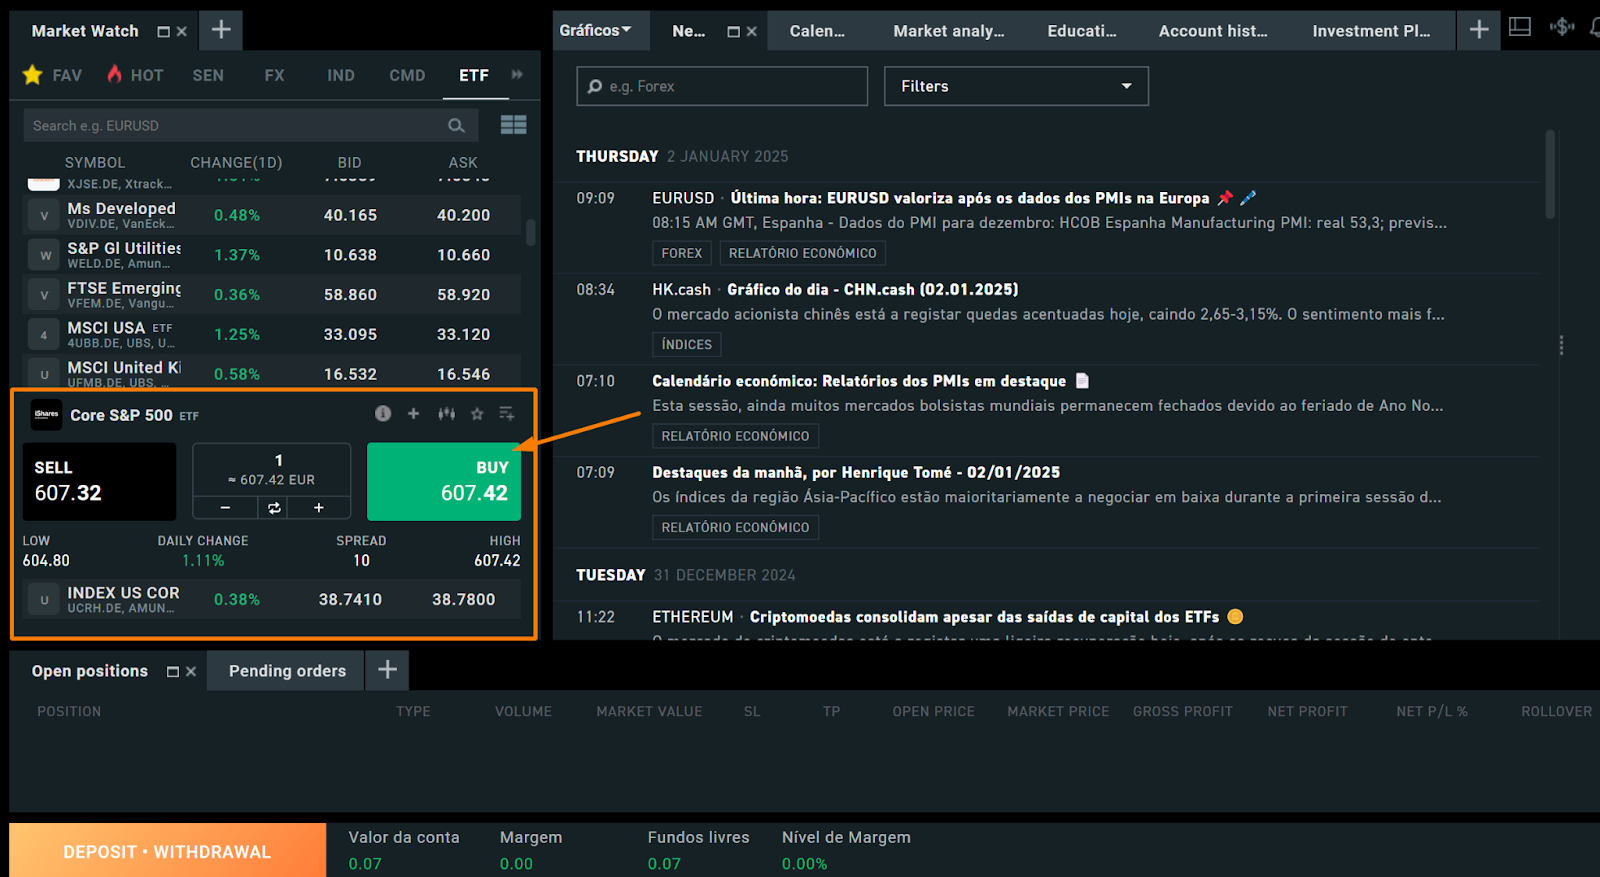The width and height of the screenshot is (1600, 877).
Task: Open Destaques da manhã Henrique Tomé article
Action: coord(856,472)
